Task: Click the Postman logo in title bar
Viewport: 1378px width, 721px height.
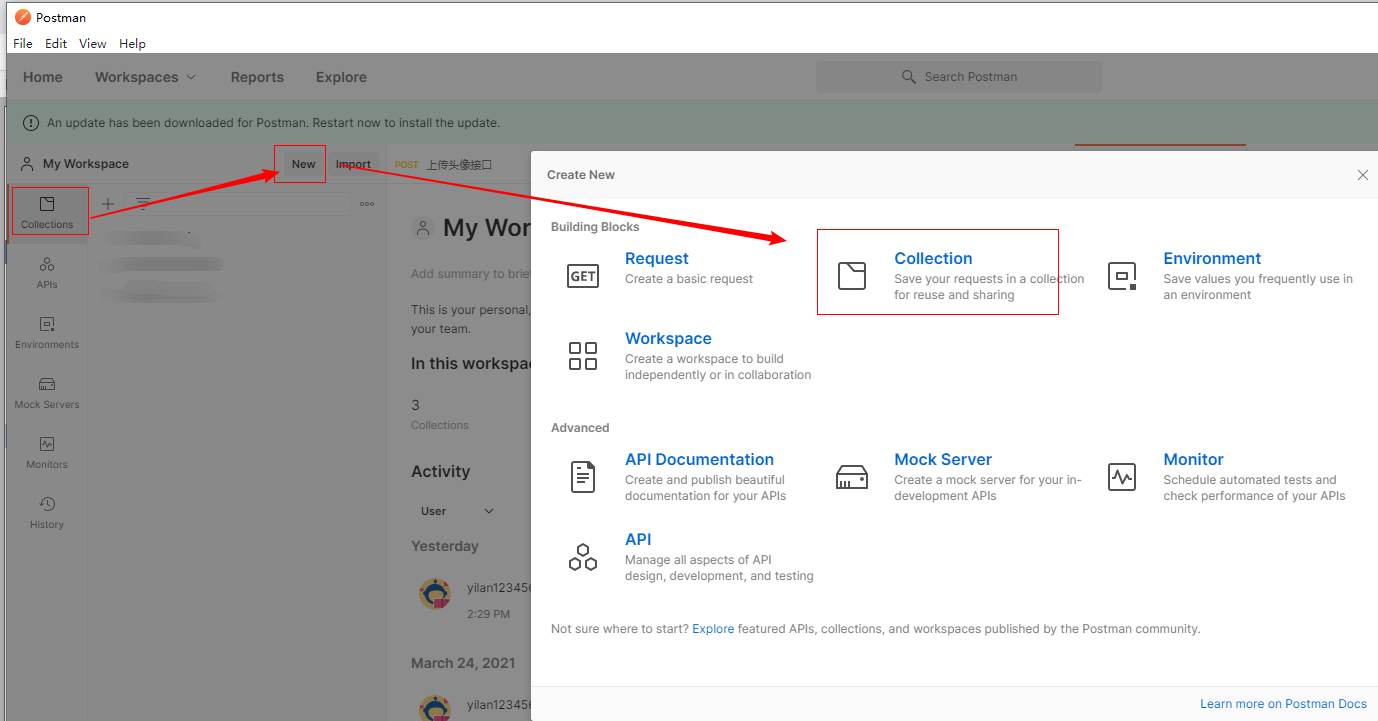Action: coord(22,17)
